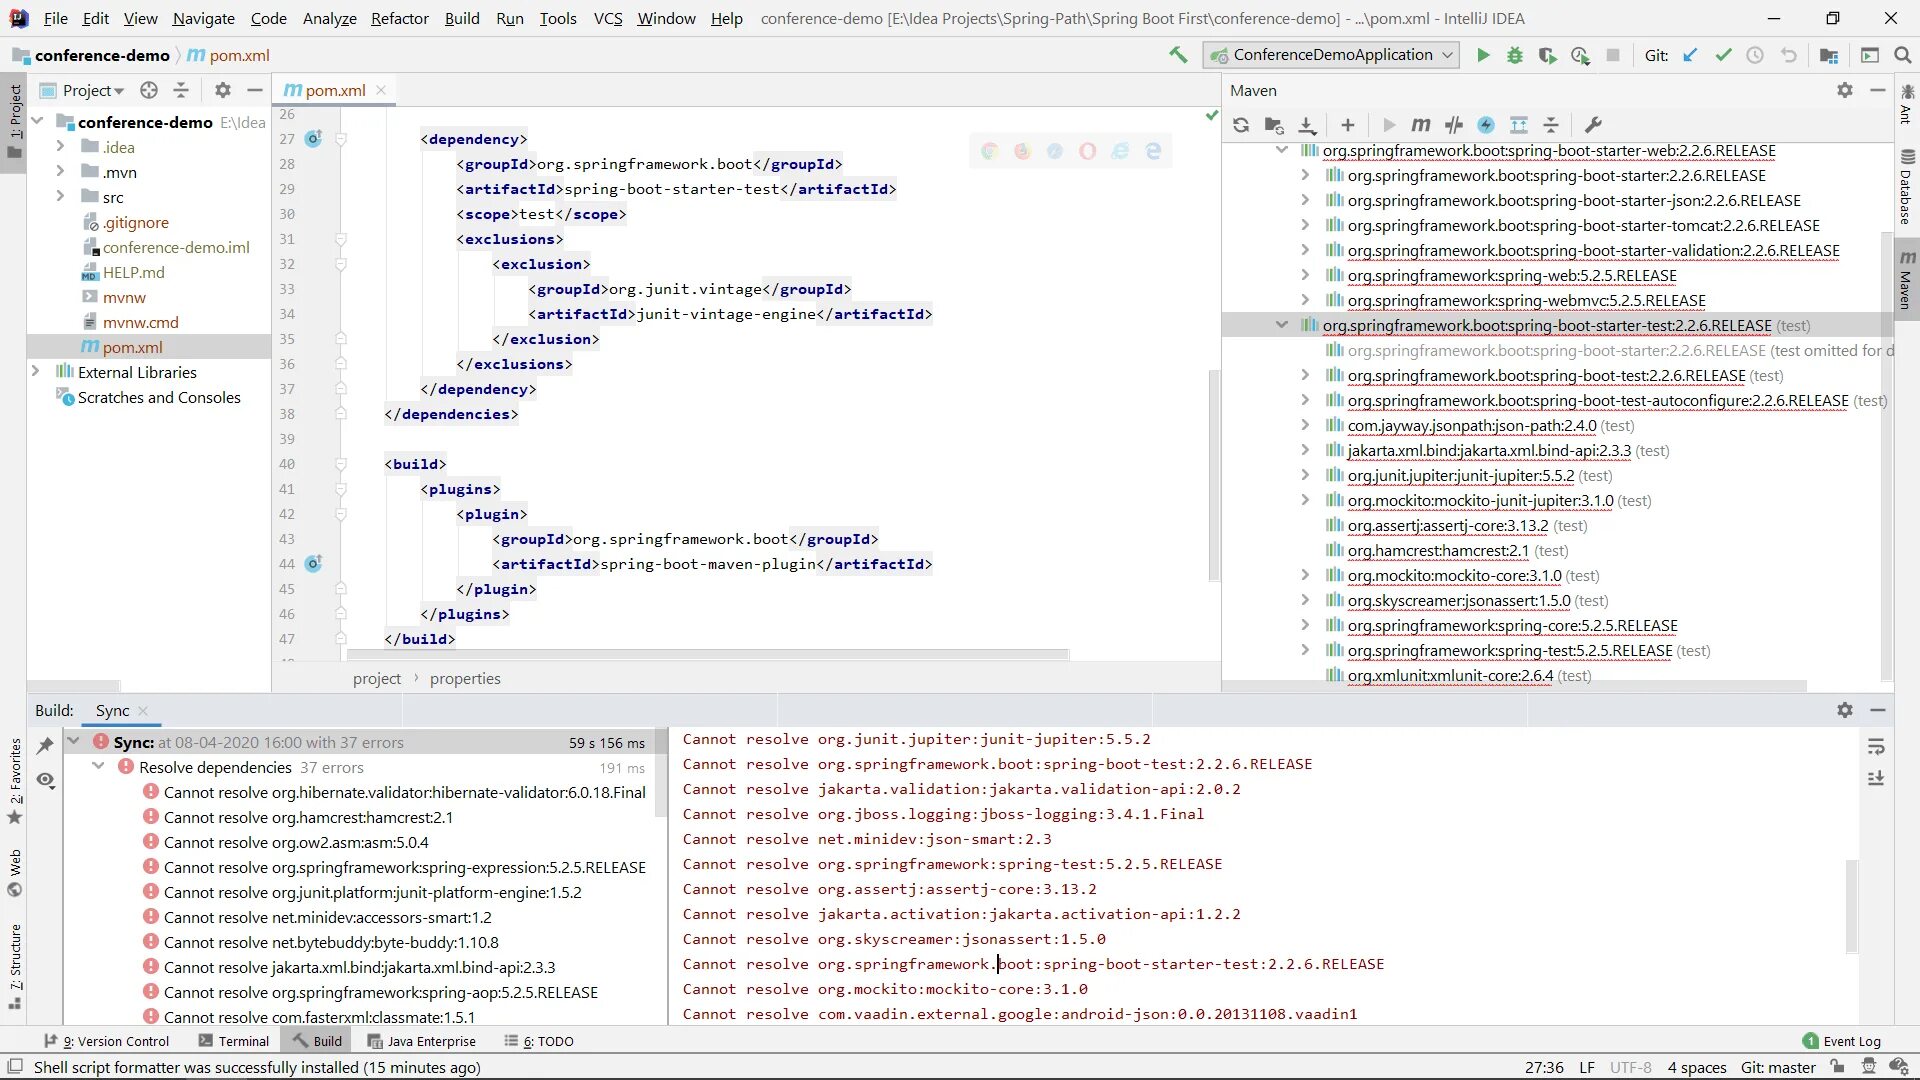
Task: Click the green Debug bug icon
Action: pos(1515,56)
